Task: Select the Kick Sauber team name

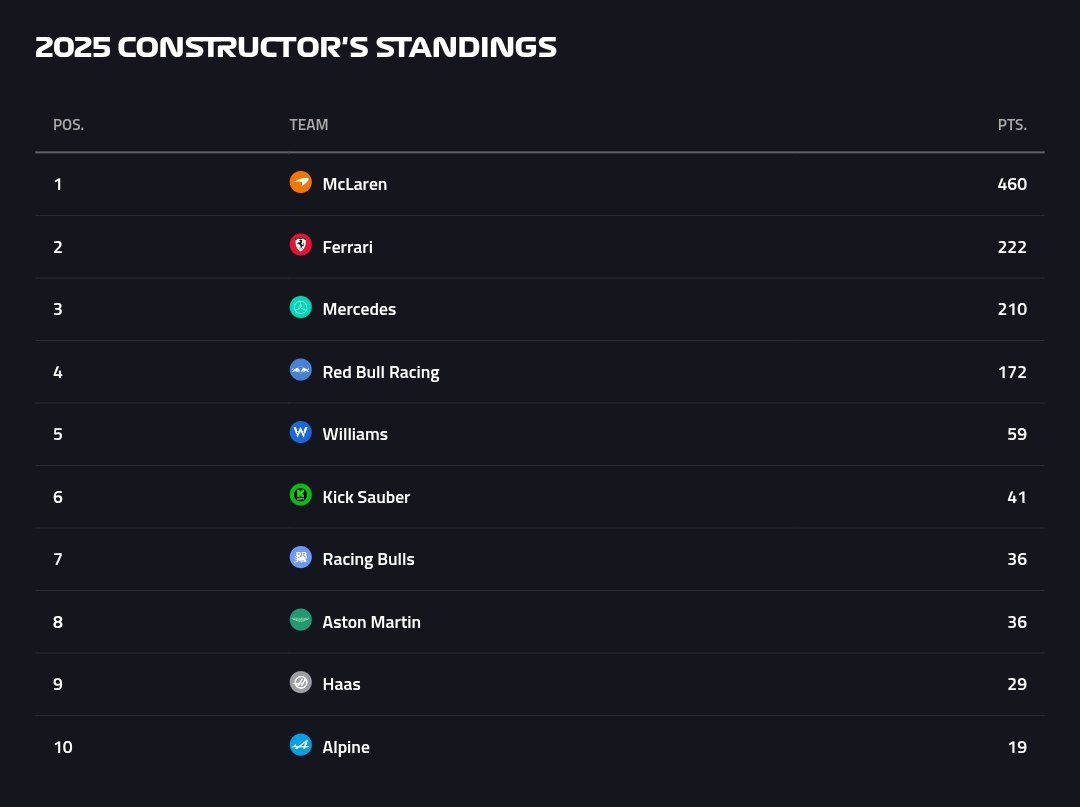Action: point(366,496)
